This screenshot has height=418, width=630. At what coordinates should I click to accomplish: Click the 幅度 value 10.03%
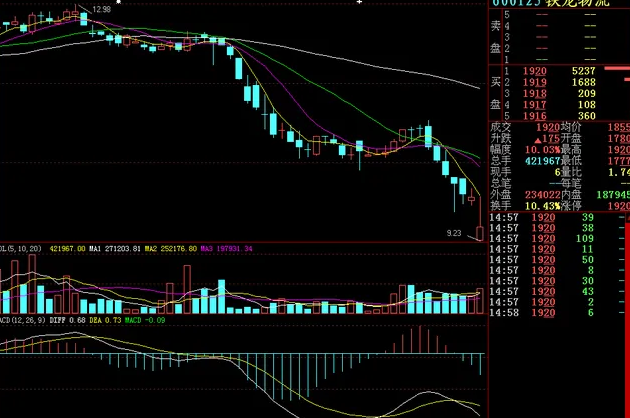542,150
